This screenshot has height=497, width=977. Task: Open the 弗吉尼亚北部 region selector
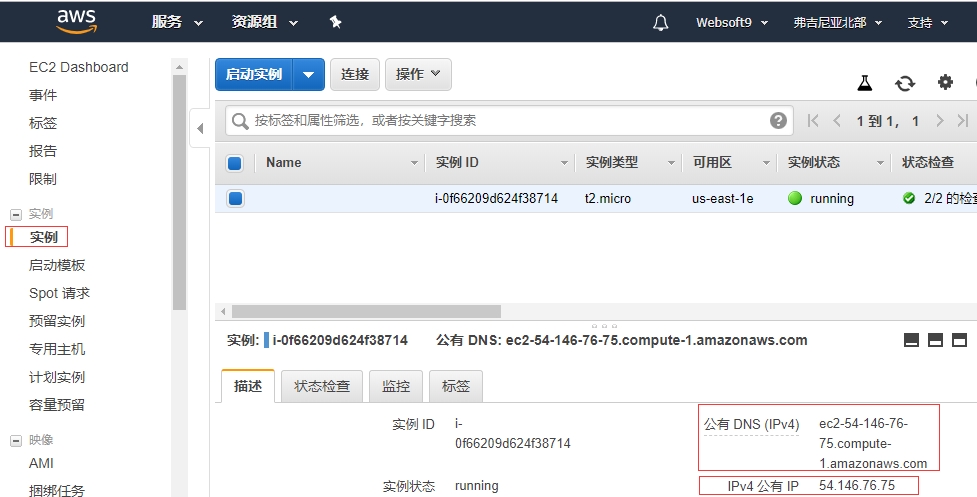pyautogui.click(x=837, y=22)
